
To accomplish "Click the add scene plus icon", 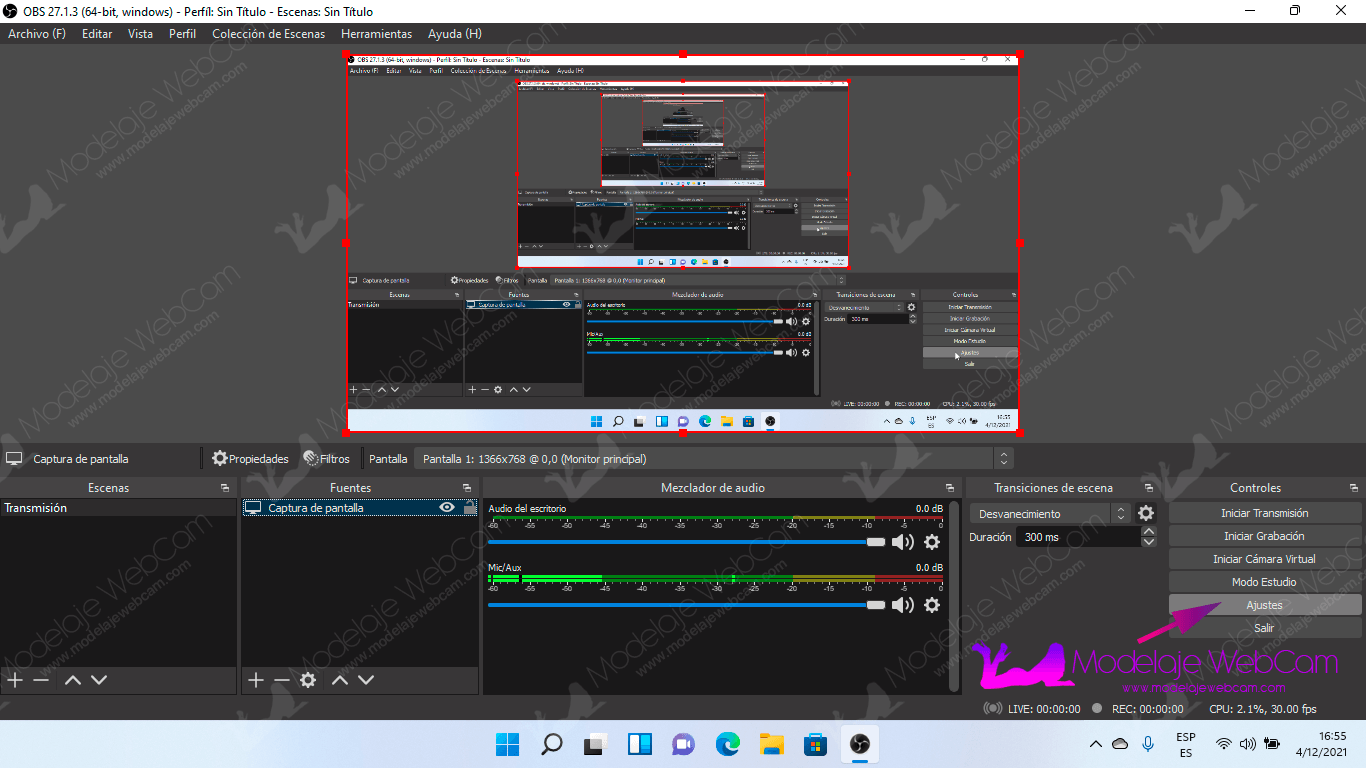I will click(x=15, y=680).
